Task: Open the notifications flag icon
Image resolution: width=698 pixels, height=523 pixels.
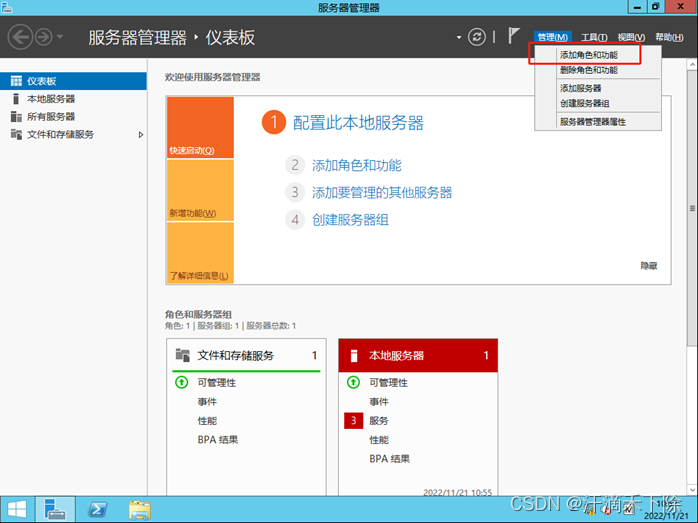Action: [514, 36]
